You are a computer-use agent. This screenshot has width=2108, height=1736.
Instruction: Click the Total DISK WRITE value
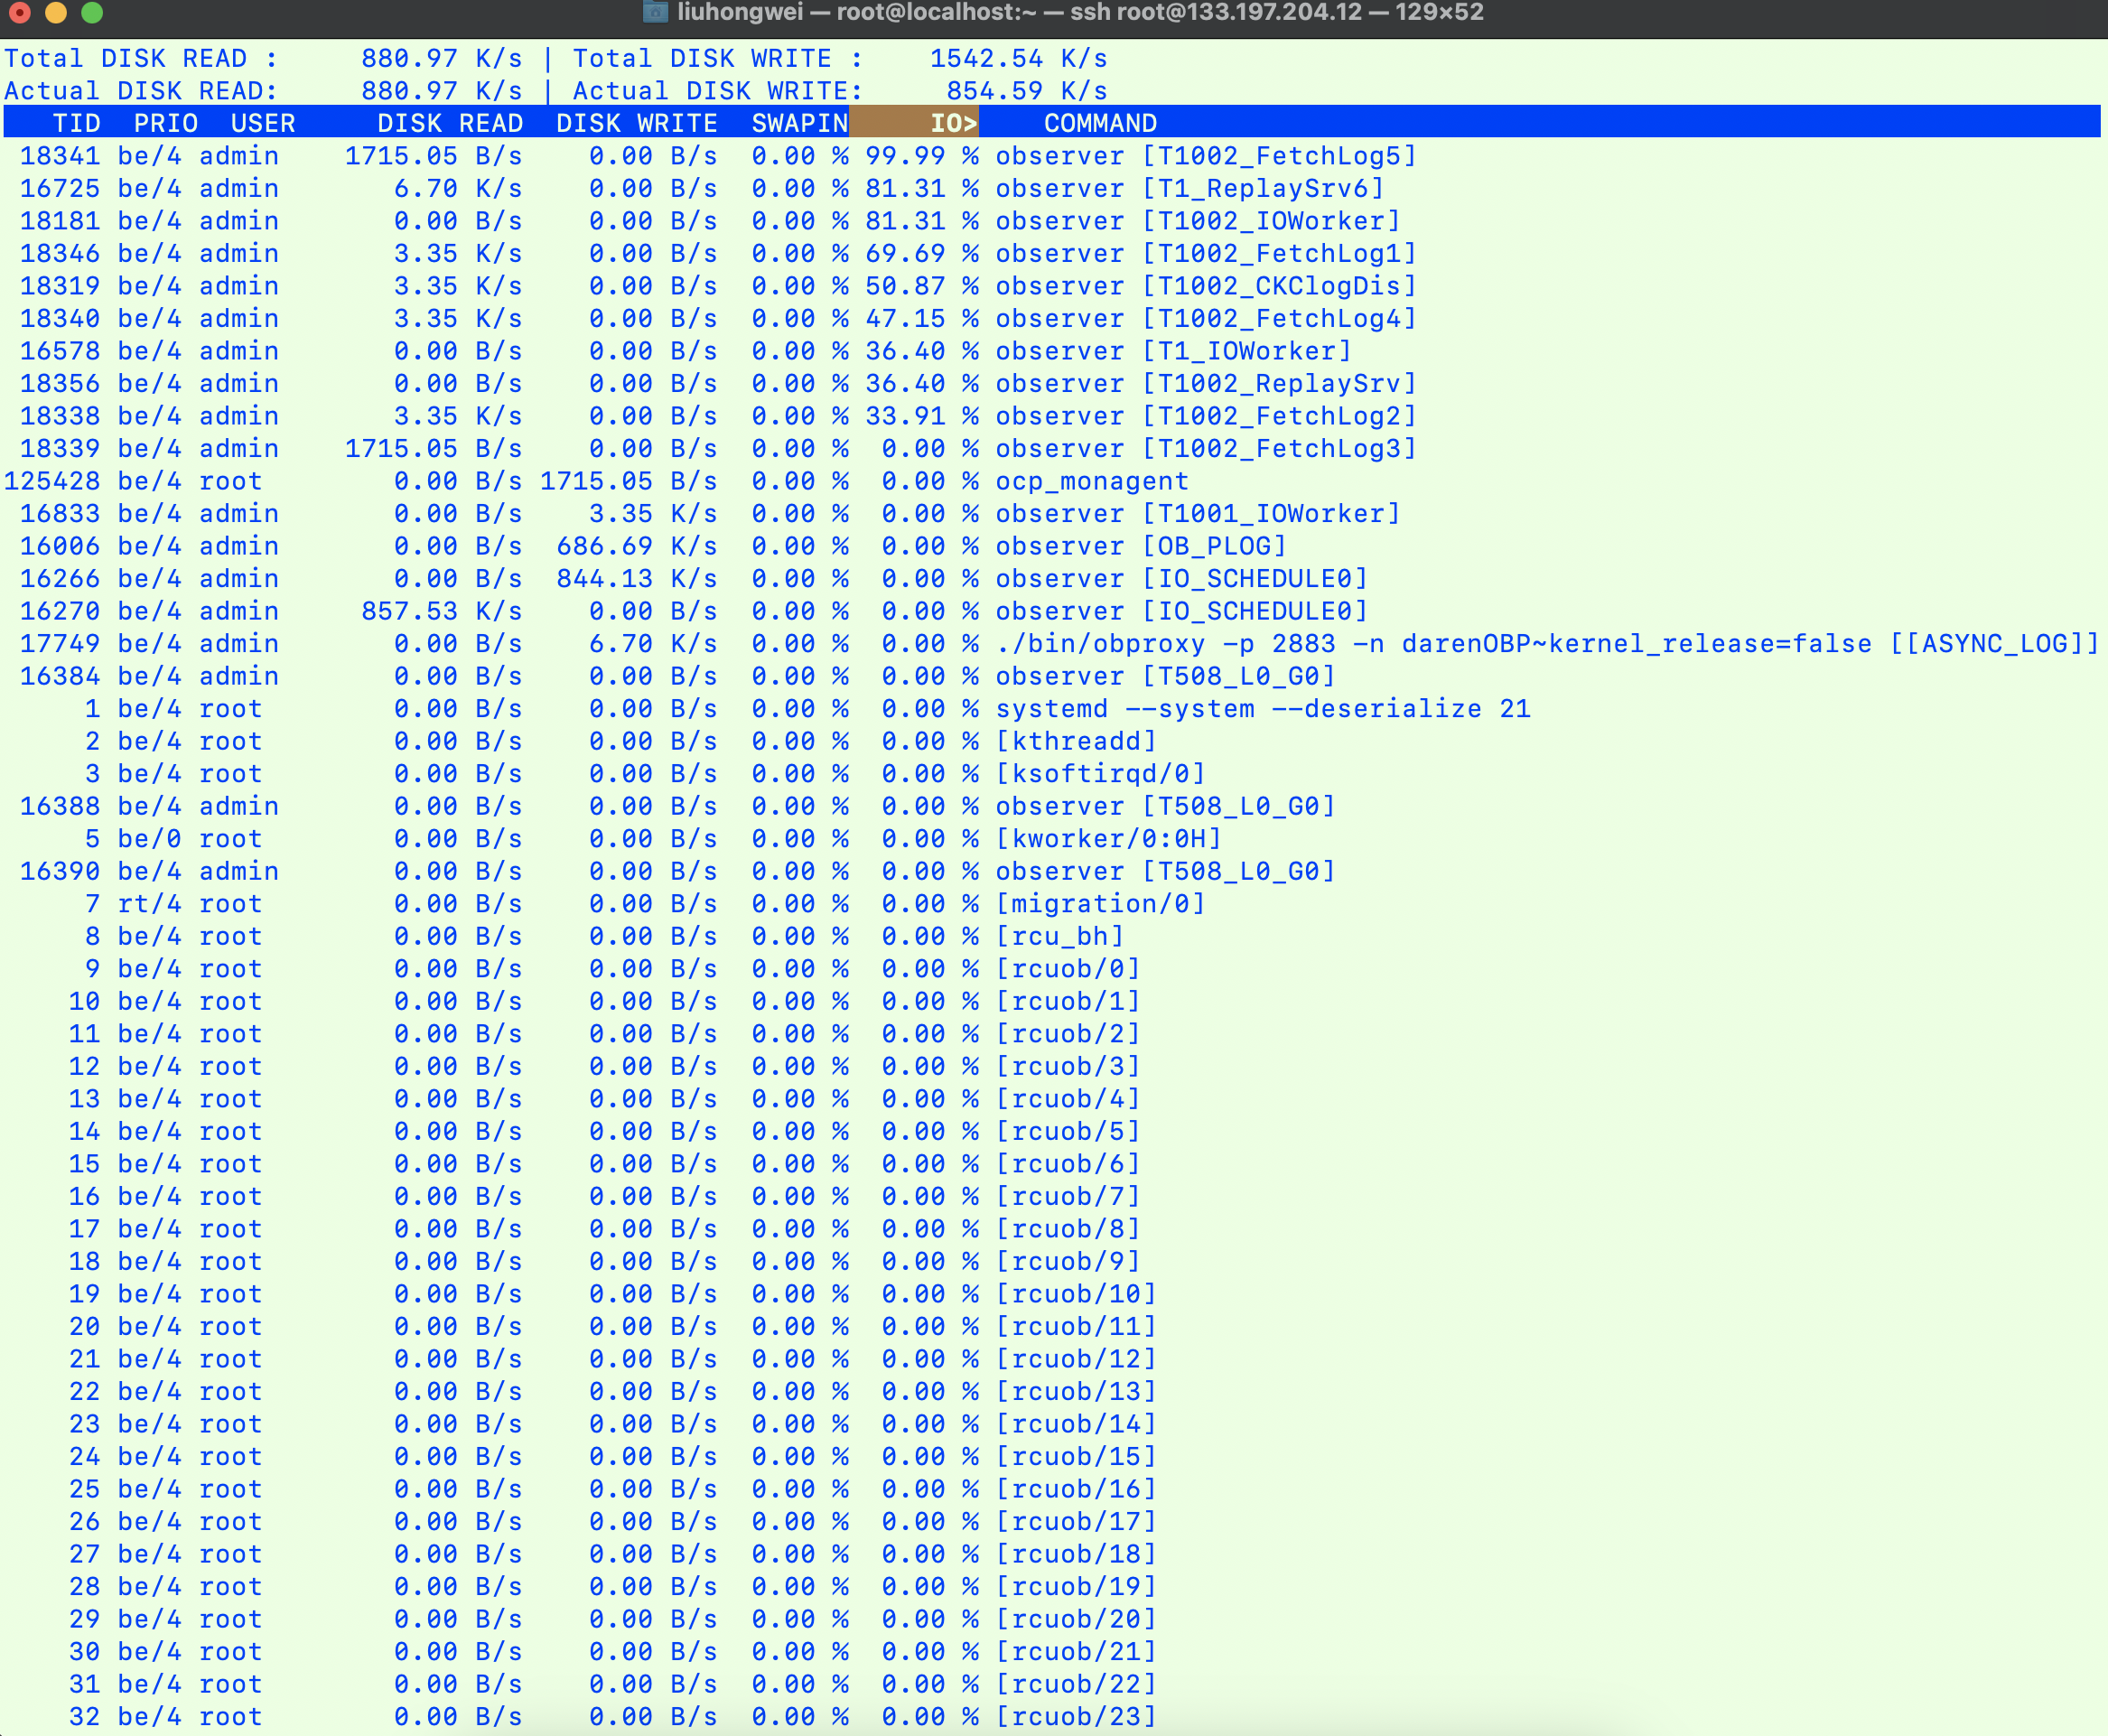click(x=1018, y=58)
